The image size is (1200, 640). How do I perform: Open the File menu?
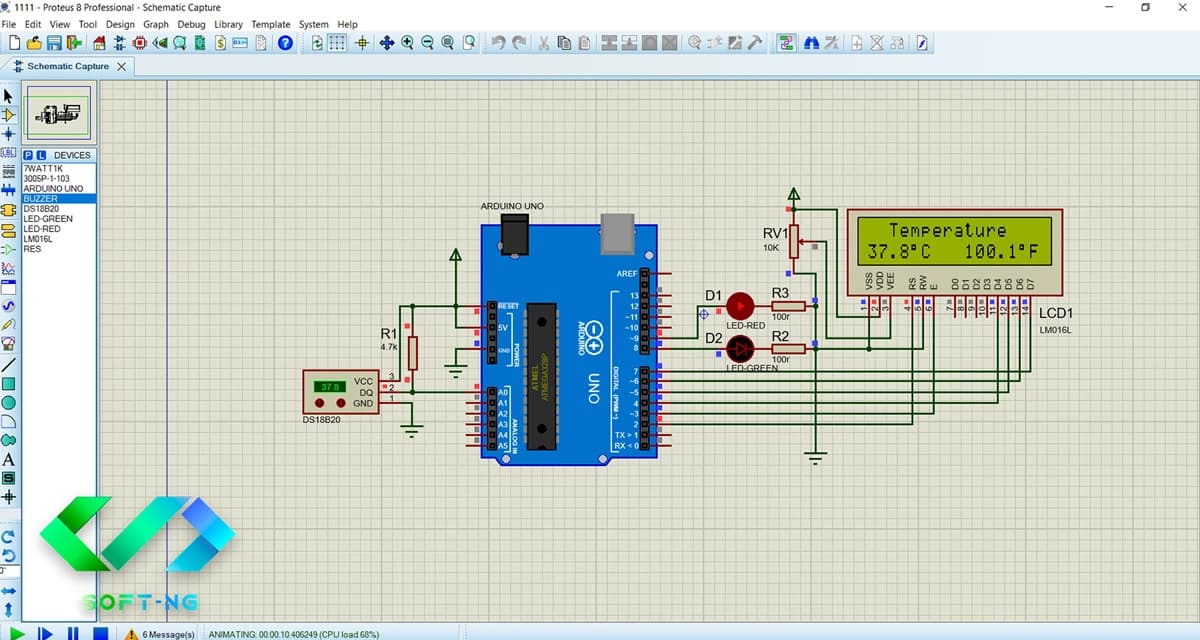point(9,24)
